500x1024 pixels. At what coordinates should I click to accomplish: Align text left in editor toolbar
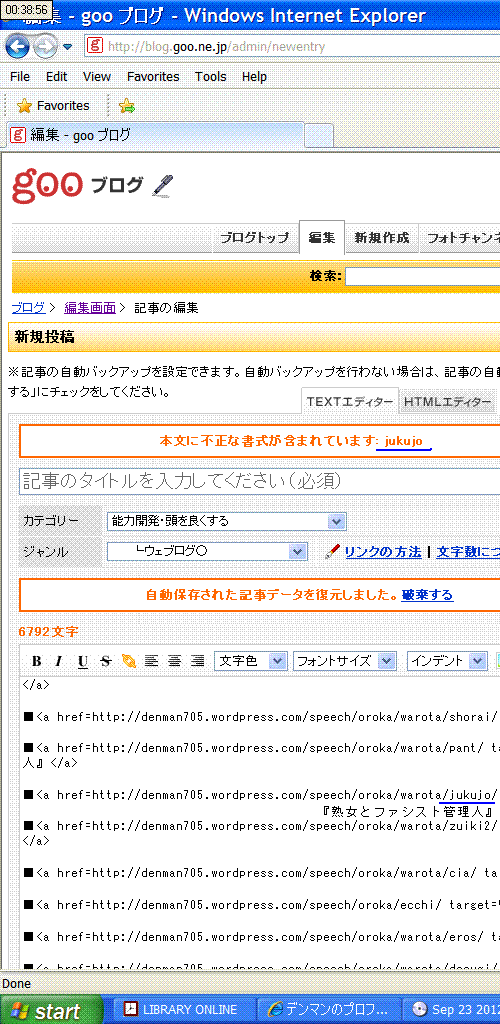pyautogui.click(x=151, y=662)
